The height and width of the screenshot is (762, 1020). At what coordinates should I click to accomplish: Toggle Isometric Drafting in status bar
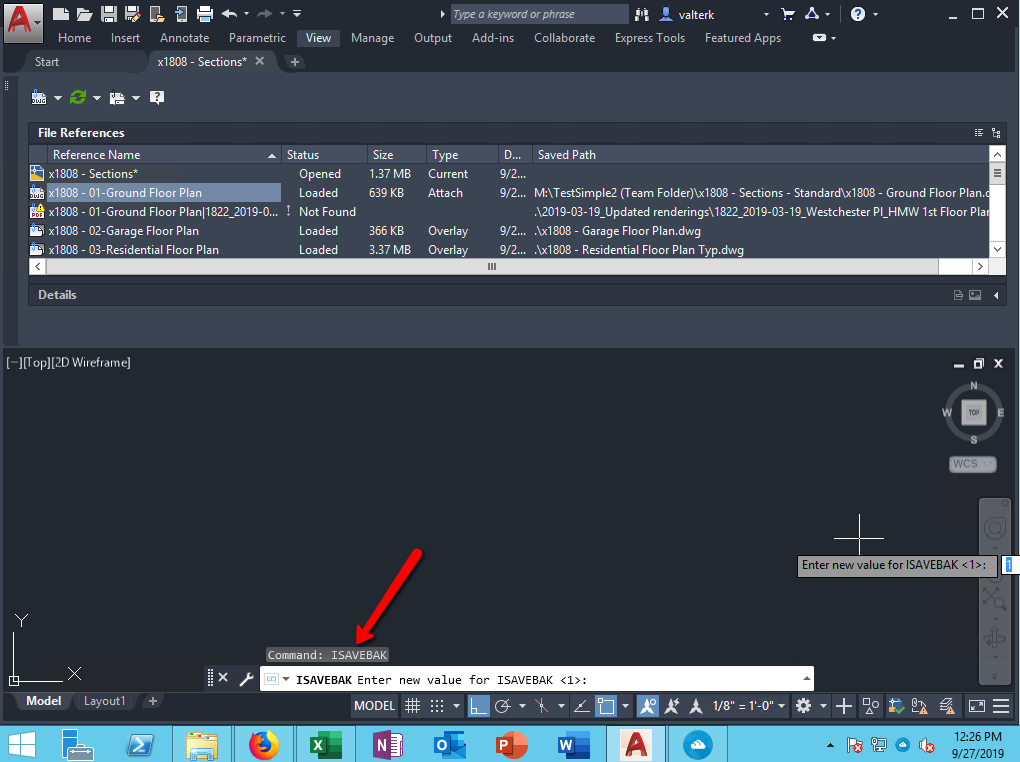[x=541, y=706]
